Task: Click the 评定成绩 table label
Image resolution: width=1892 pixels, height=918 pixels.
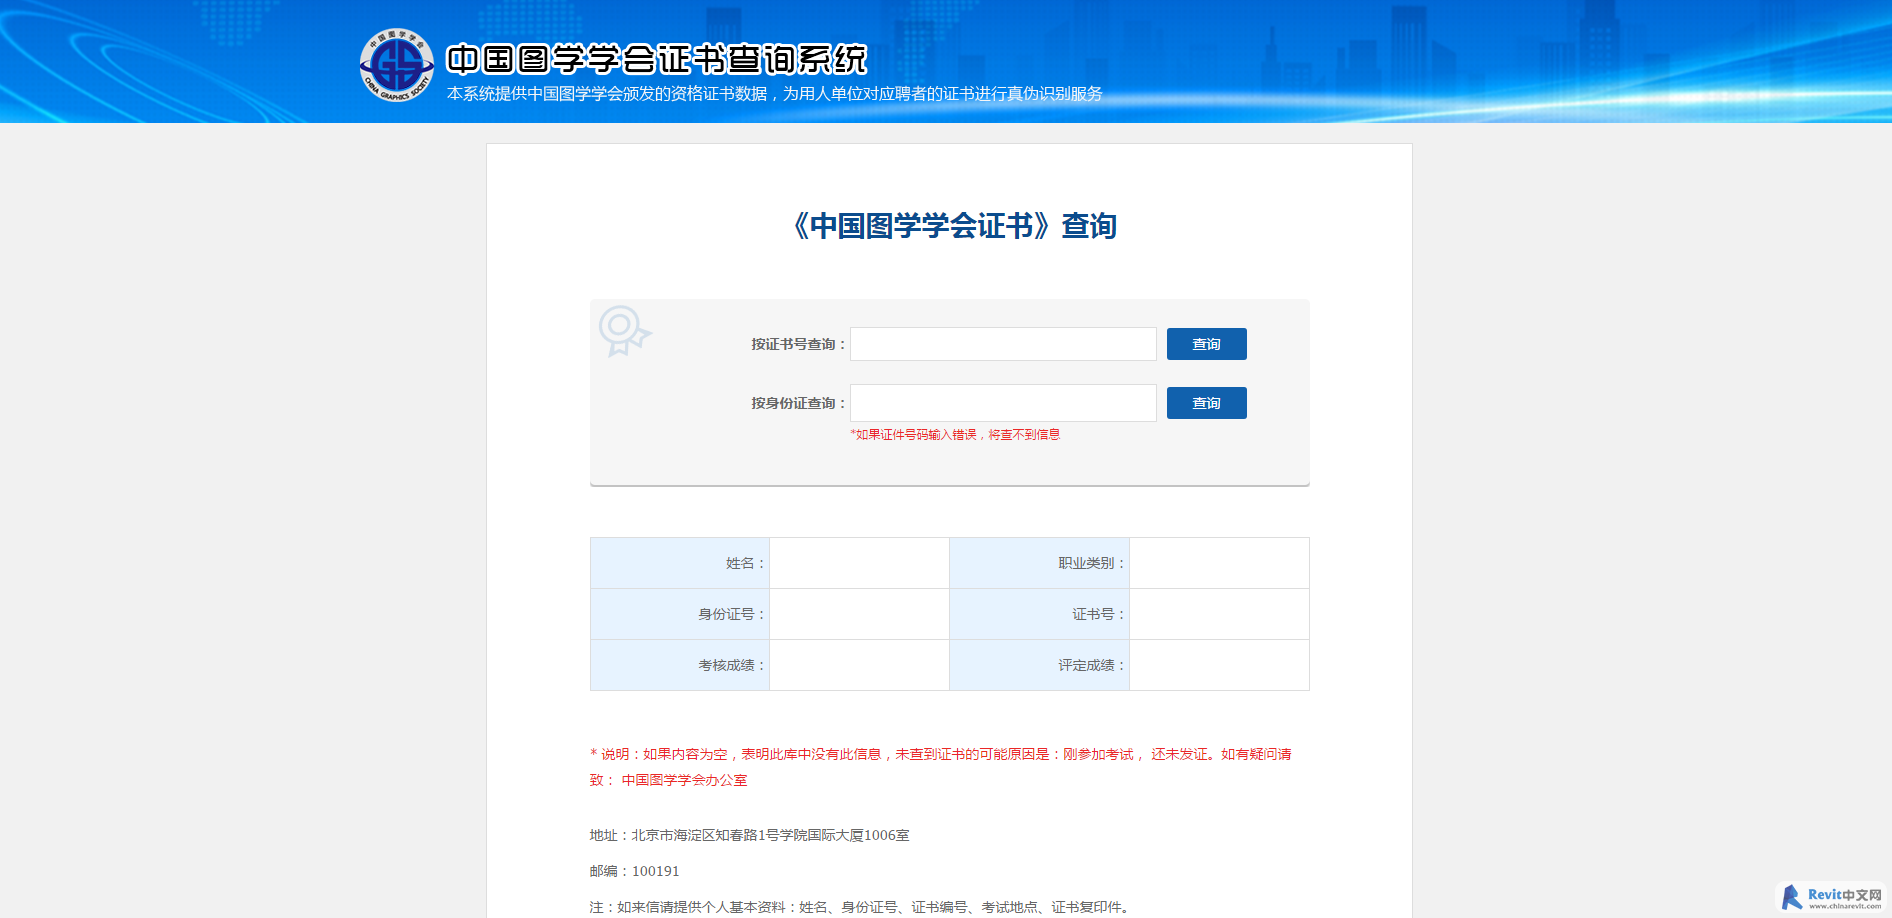Action: tap(1091, 665)
